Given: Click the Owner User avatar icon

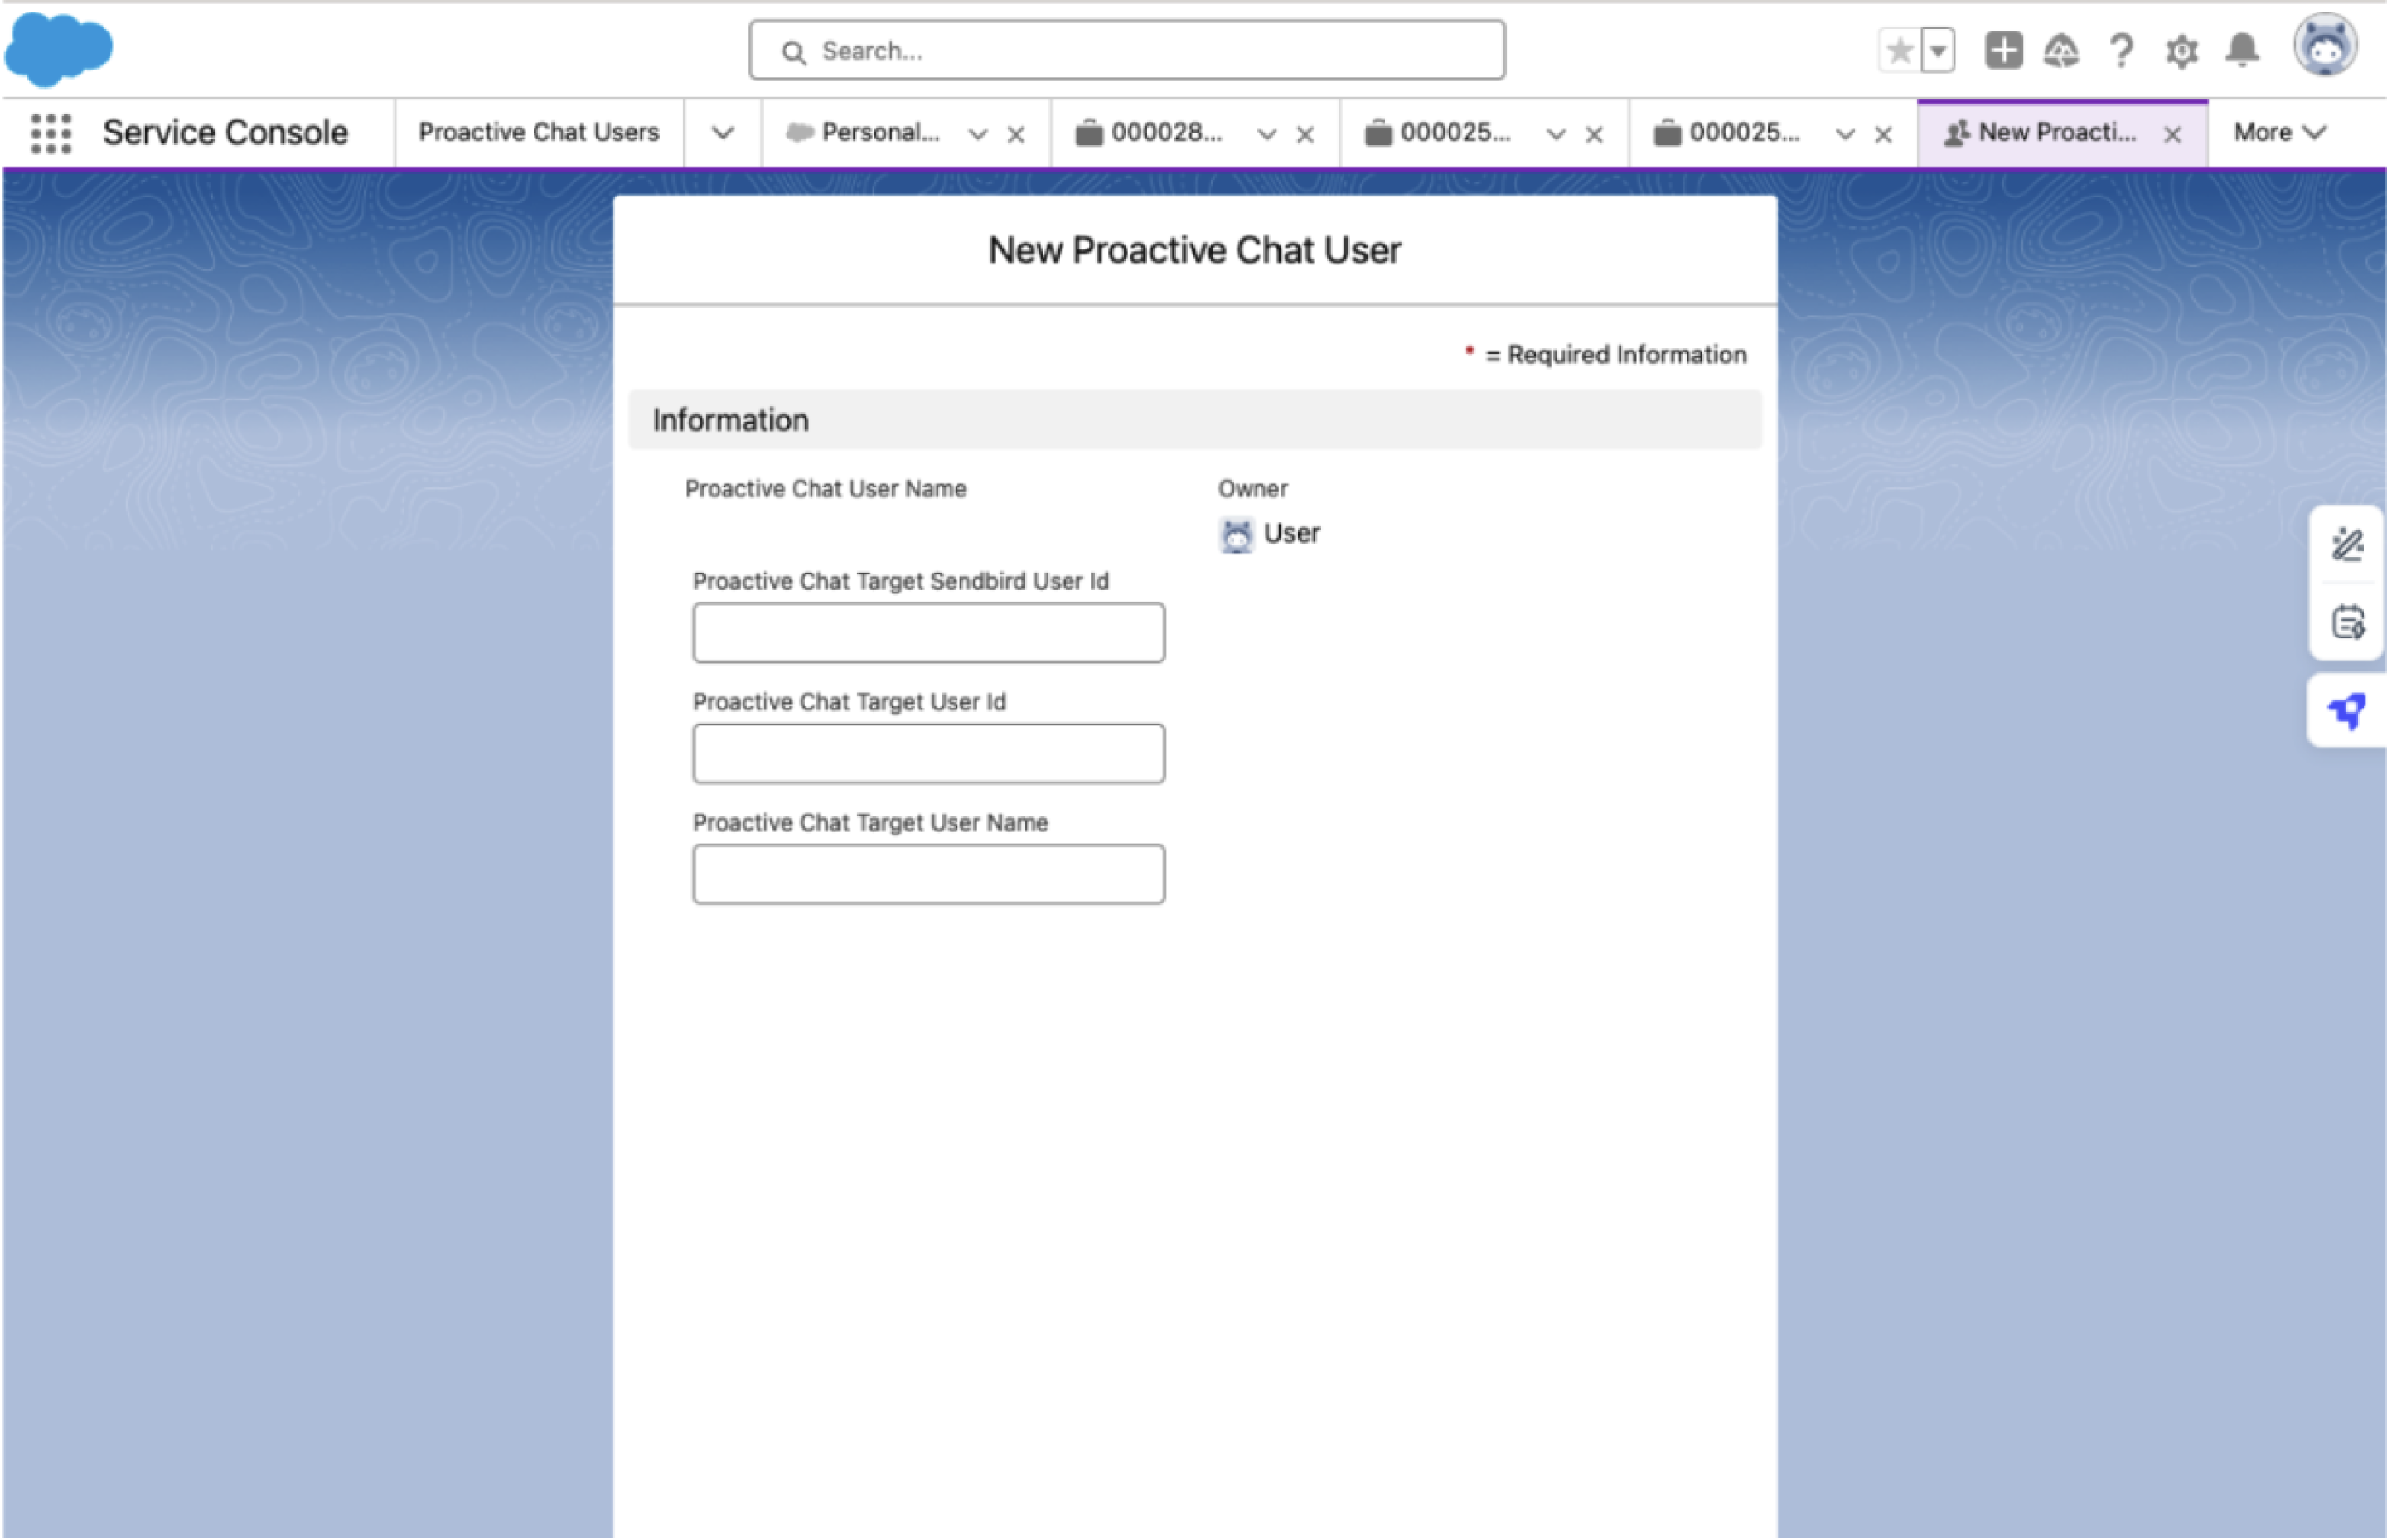Looking at the screenshot, I should 1236,535.
